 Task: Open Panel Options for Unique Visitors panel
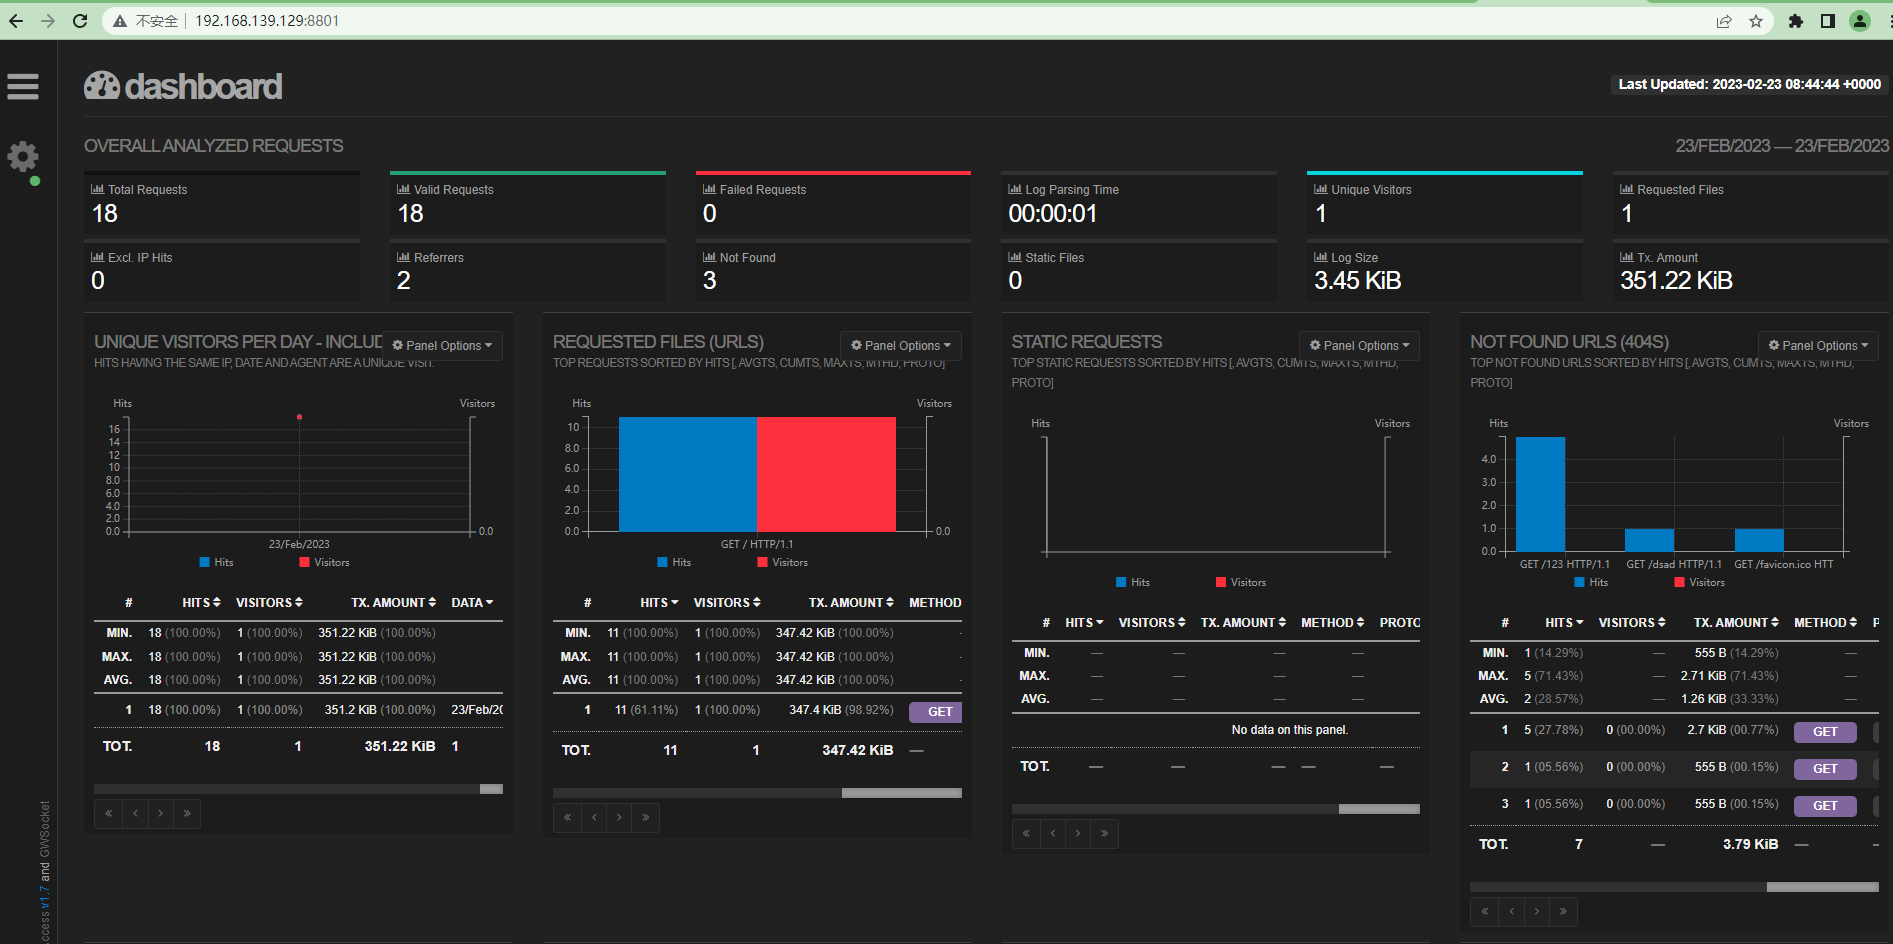(x=443, y=346)
